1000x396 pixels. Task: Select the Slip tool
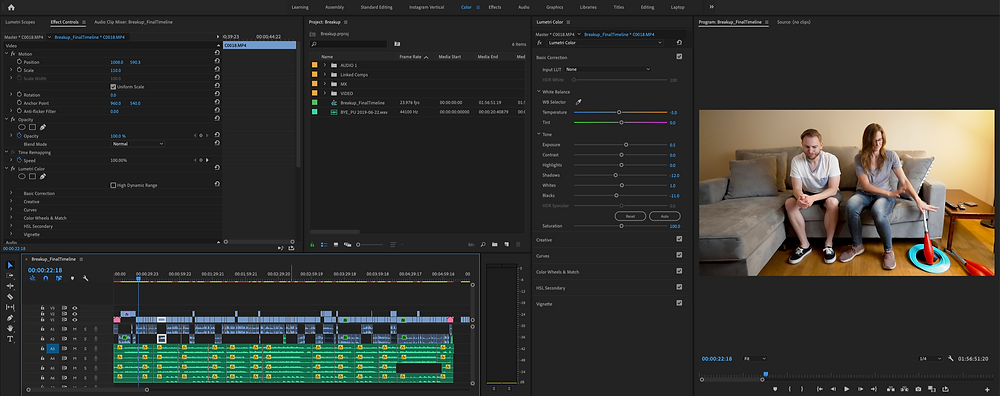coord(10,307)
